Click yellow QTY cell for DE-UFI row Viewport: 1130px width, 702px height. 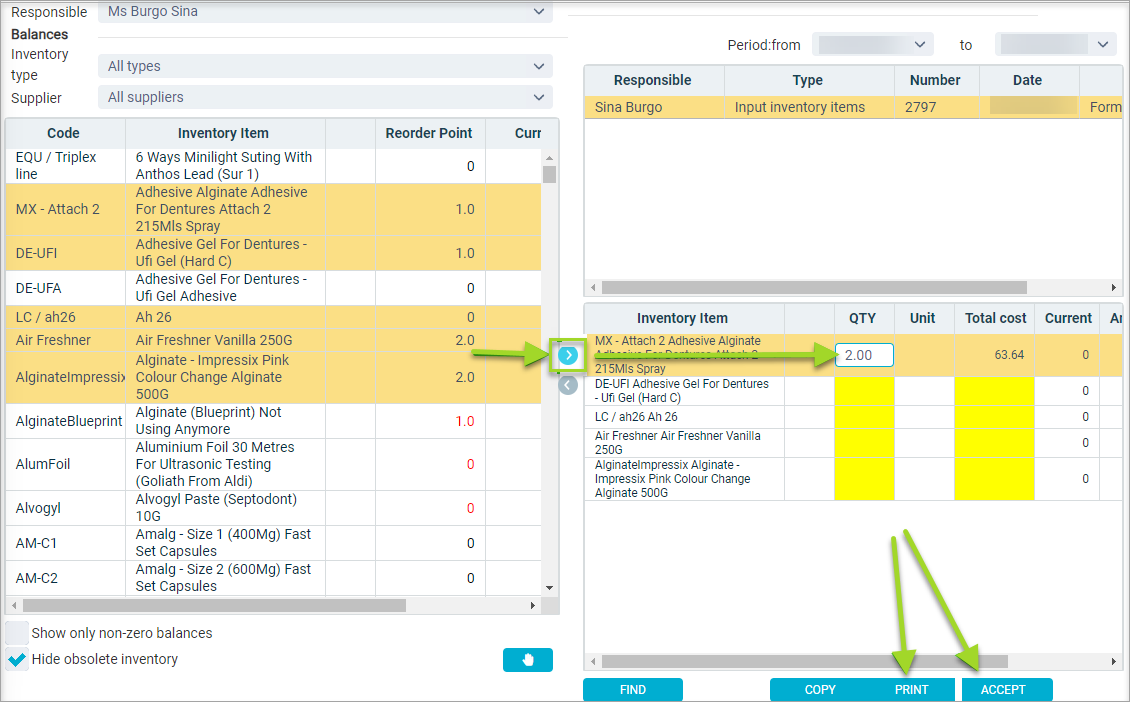click(864, 391)
